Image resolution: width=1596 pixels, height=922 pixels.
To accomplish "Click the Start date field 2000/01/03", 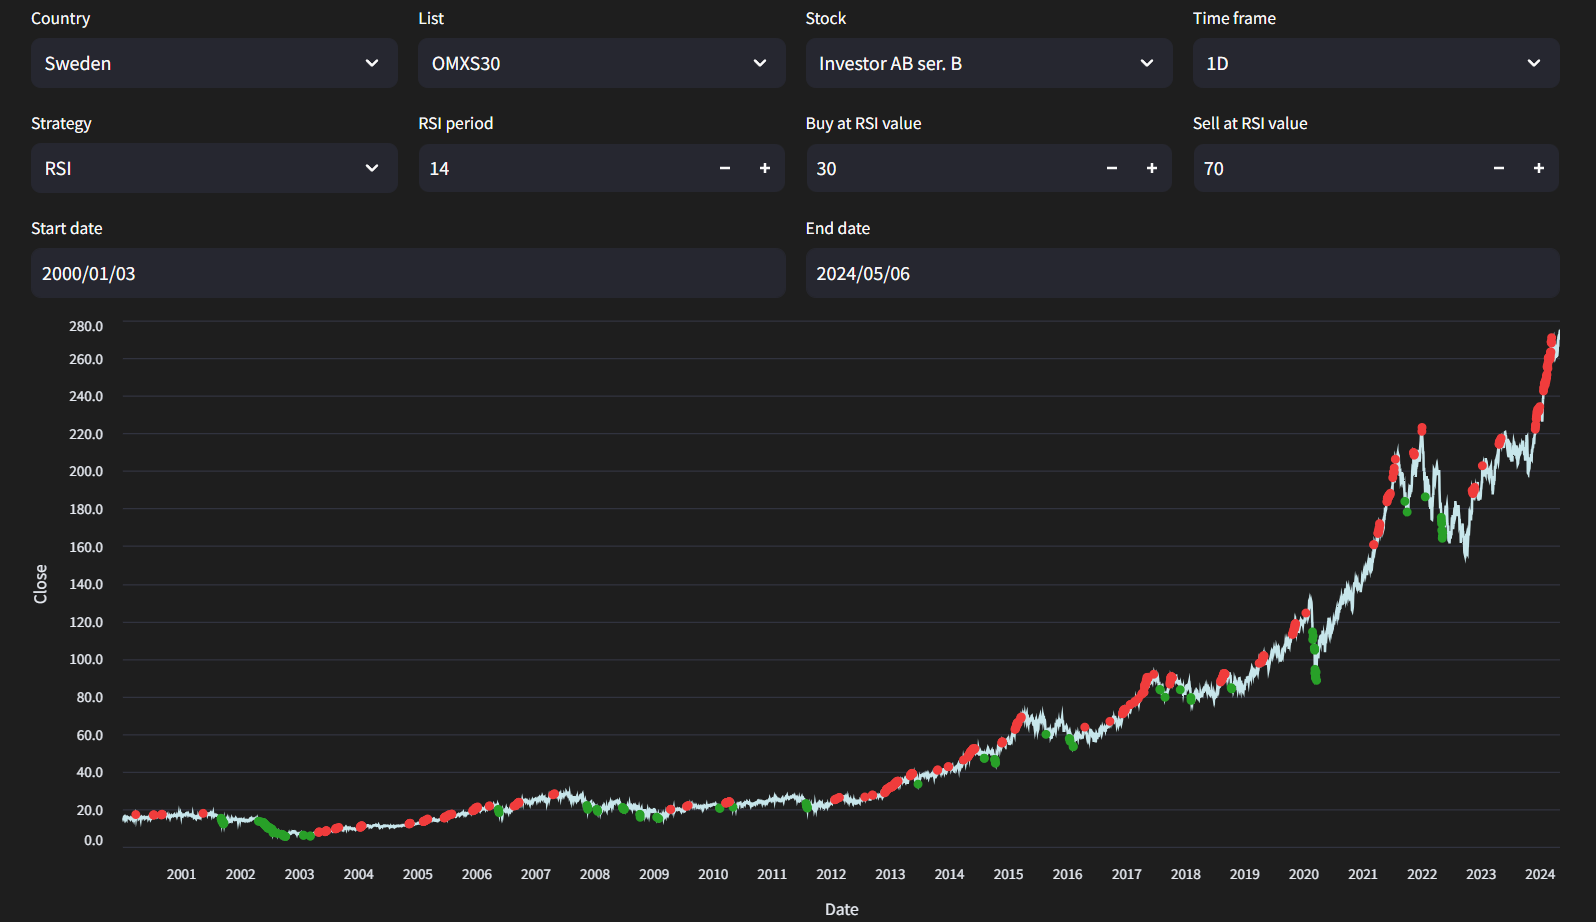I will [408, 273].
